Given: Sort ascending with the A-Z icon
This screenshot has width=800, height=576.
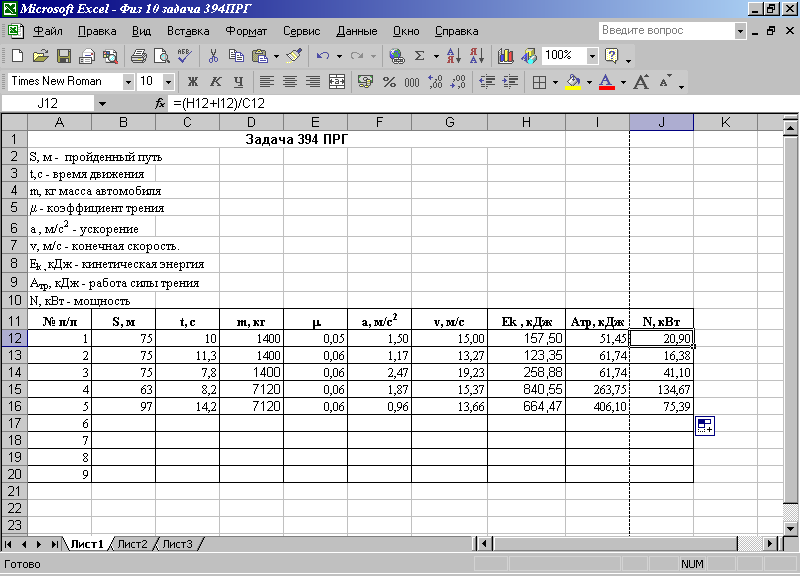Looking at the screenshot, I should pos(453,56).
